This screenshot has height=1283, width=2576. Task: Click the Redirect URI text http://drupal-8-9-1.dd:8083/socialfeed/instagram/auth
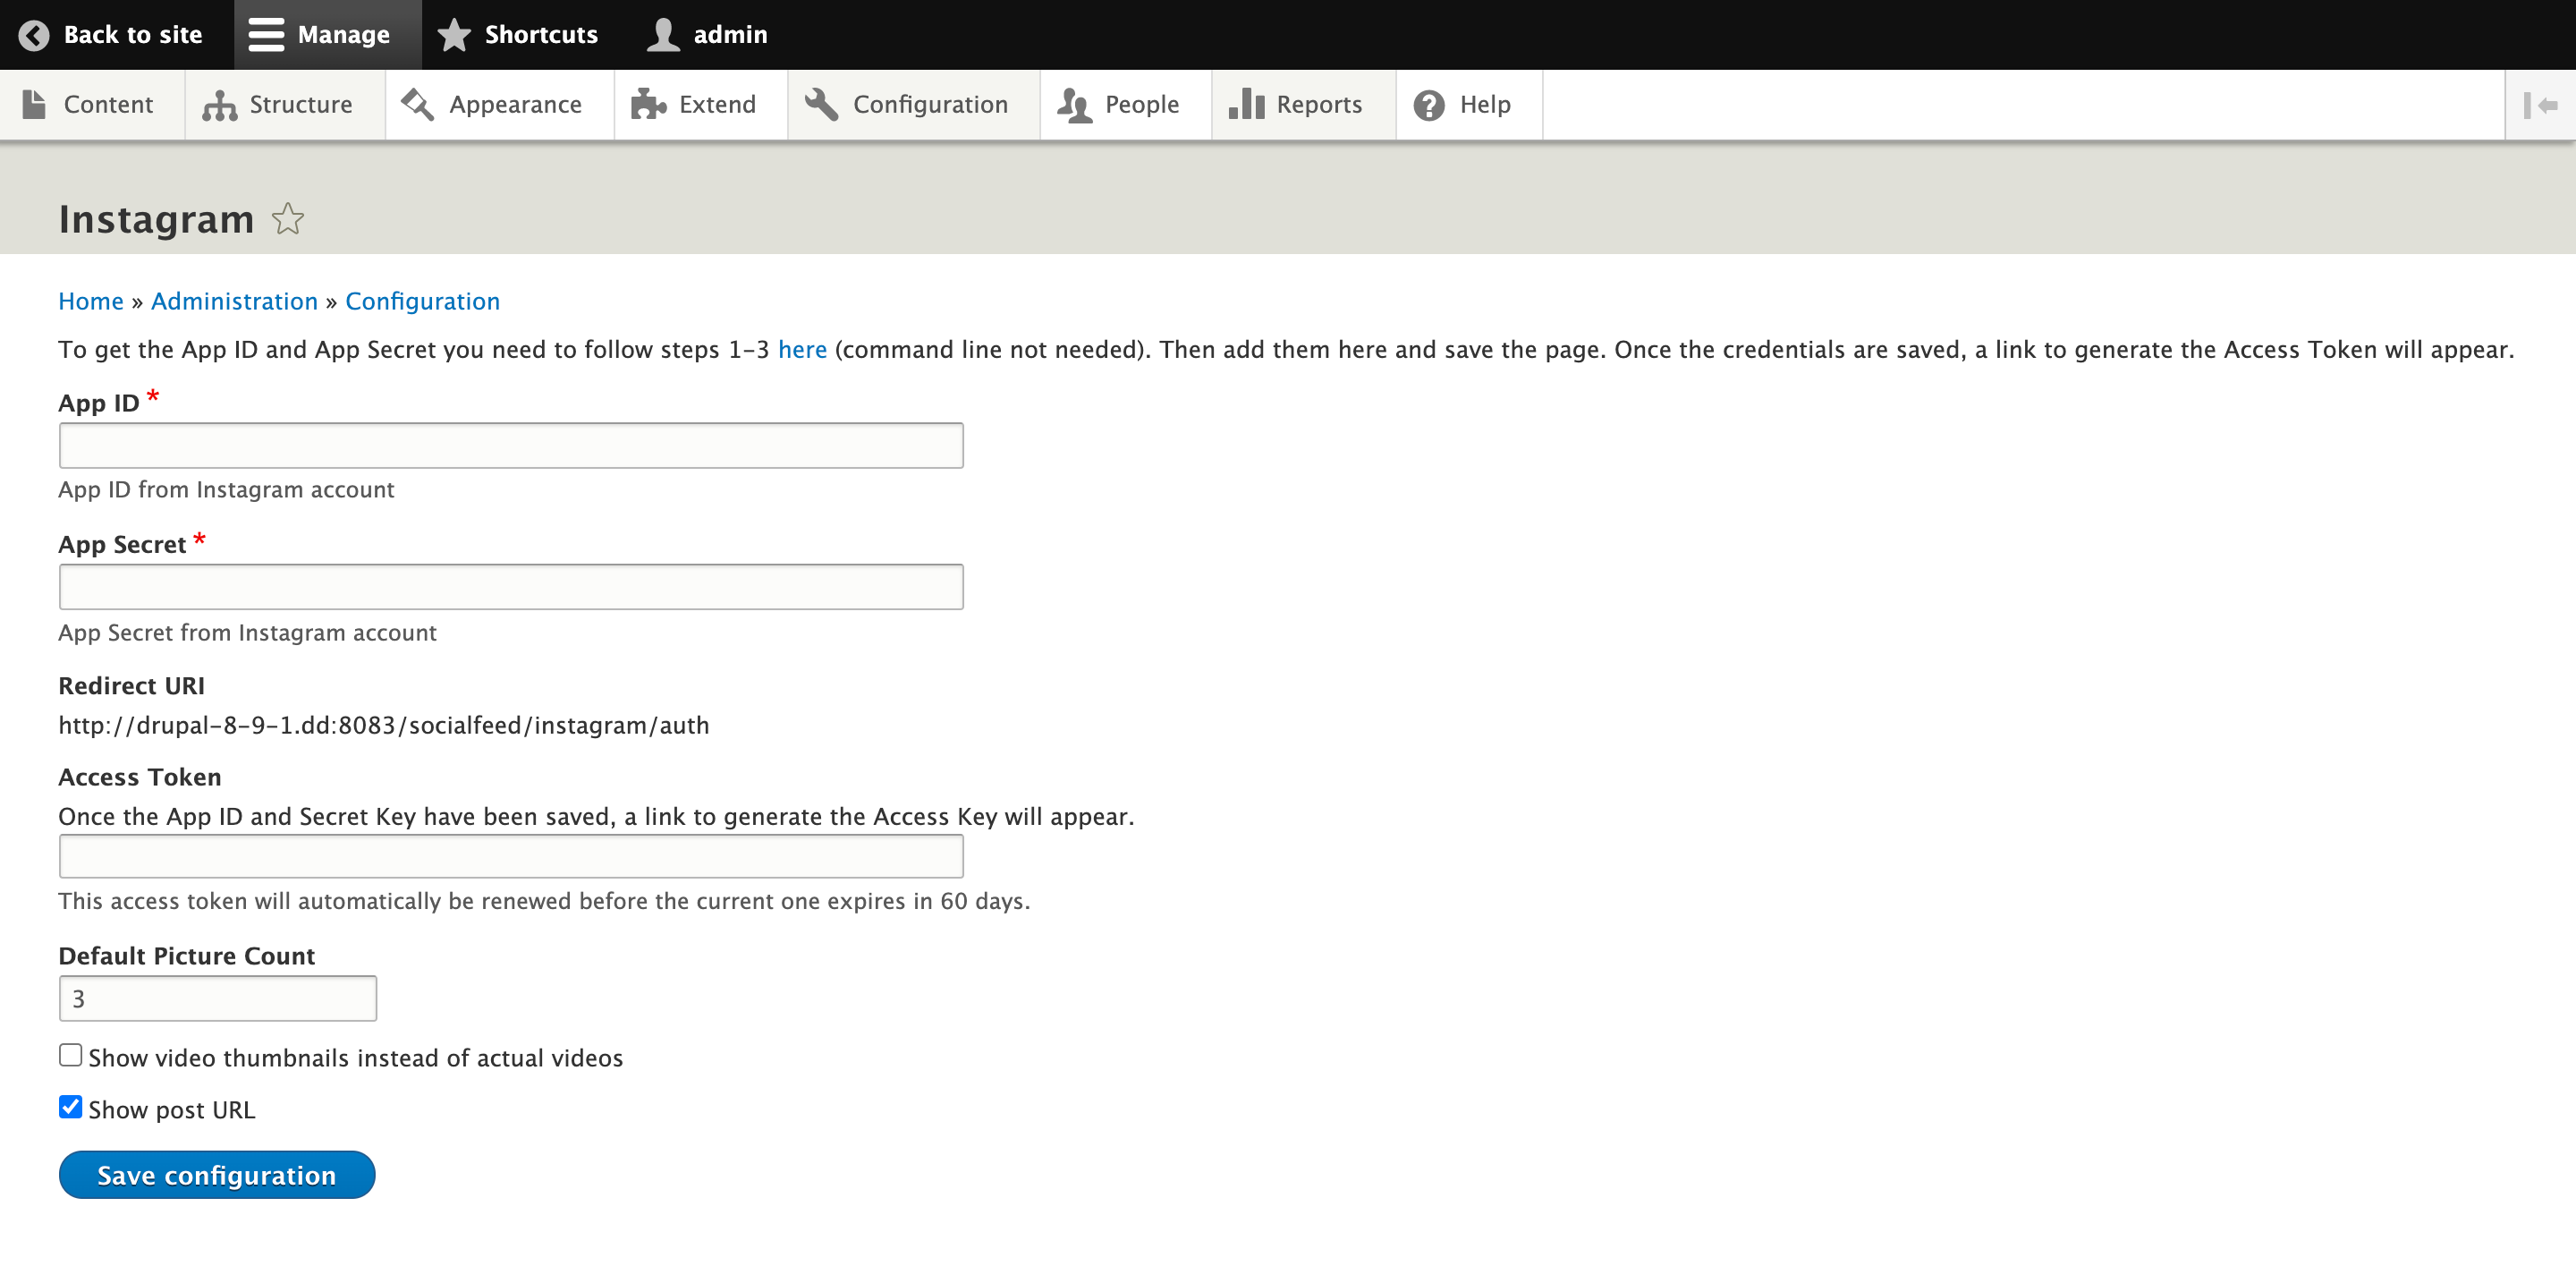pos(384,725)
